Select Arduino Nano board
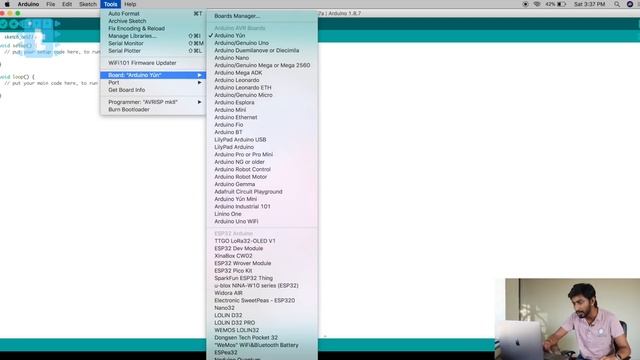The image size is (640, 360). (x=262, y=58)
